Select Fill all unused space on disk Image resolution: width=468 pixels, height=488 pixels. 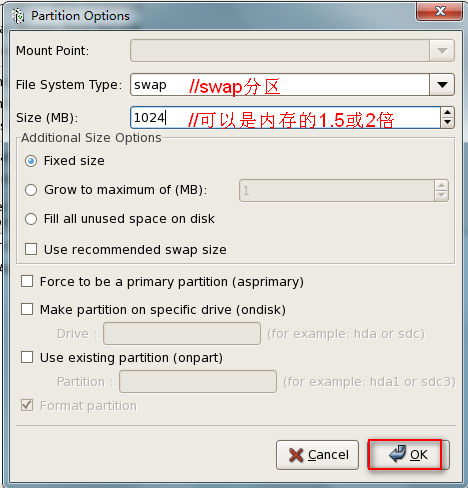[31, 219]
